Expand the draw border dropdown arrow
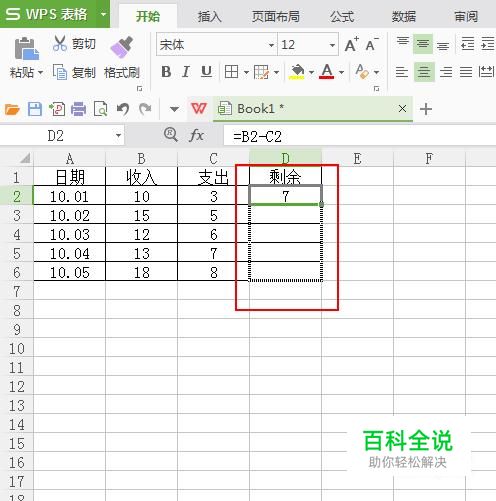Viewport: 496px width, 501px height. [276, 72]
